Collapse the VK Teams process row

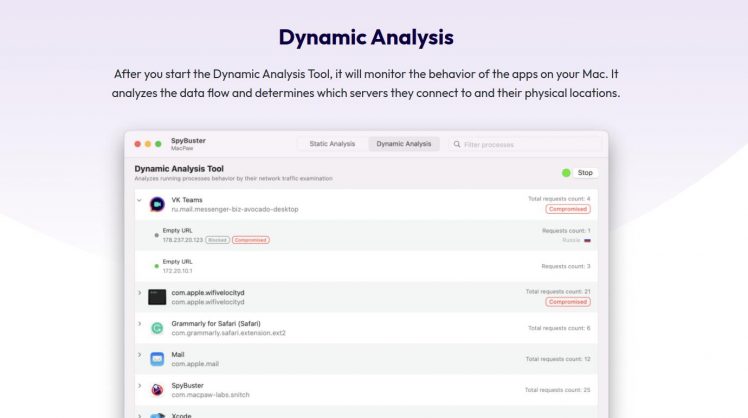point(139,200)
